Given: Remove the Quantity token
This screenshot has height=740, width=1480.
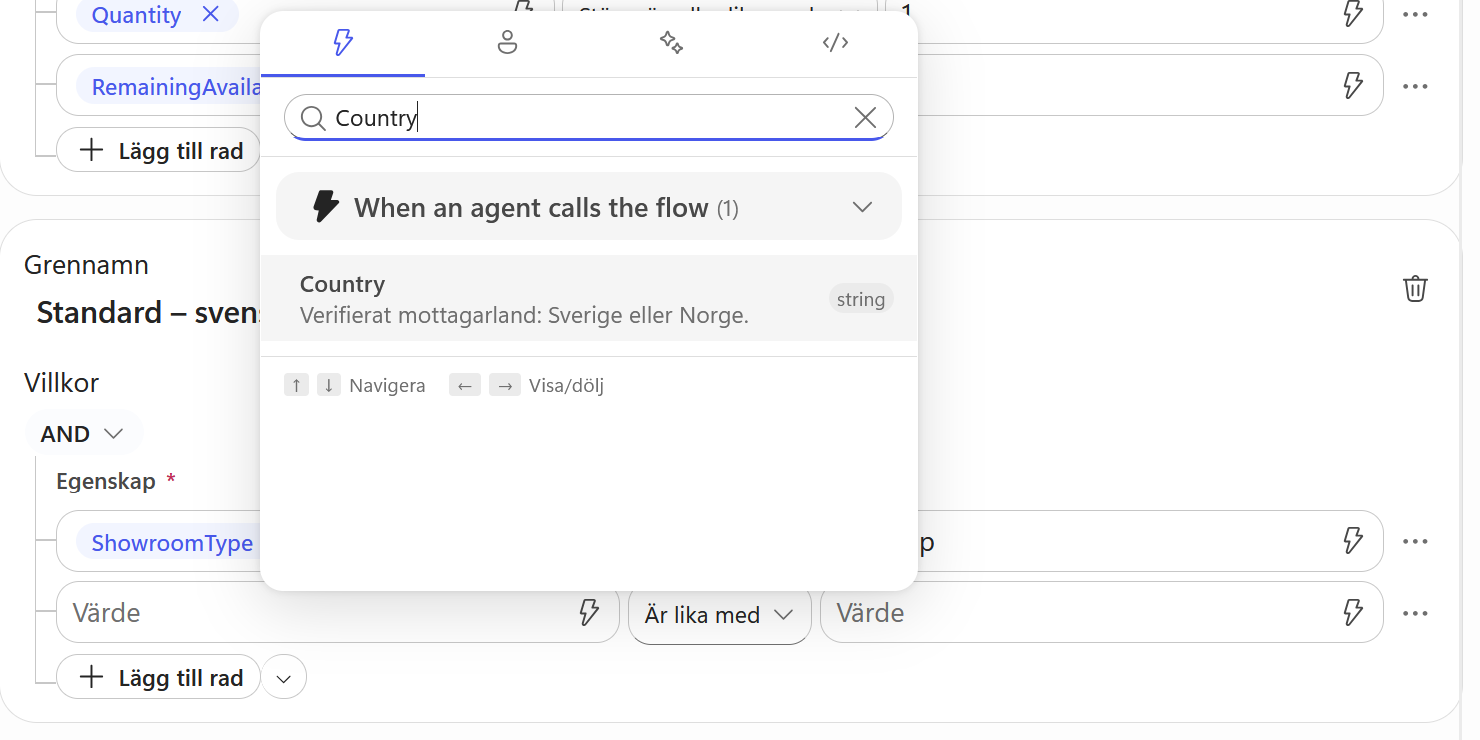Looking at the screenshot, I should pos(210,14).
